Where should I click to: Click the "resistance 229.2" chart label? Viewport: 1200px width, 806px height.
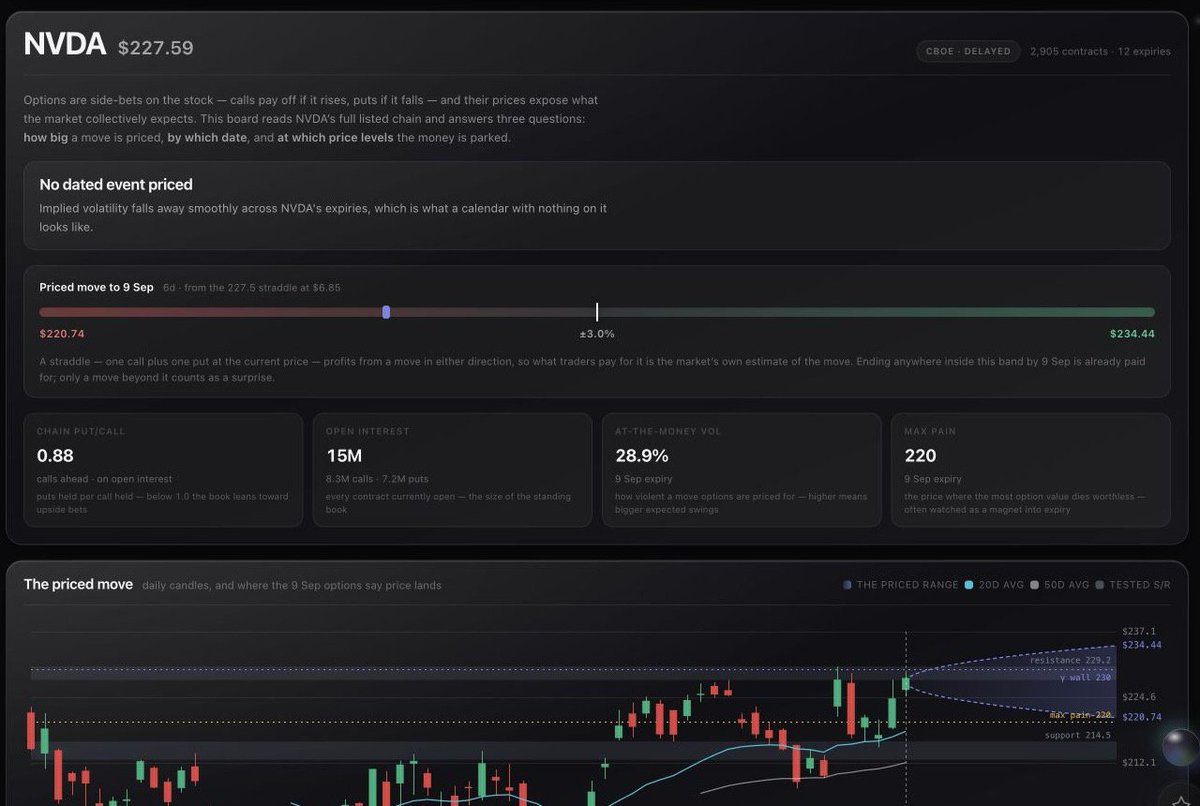(x=1070, y=660)
